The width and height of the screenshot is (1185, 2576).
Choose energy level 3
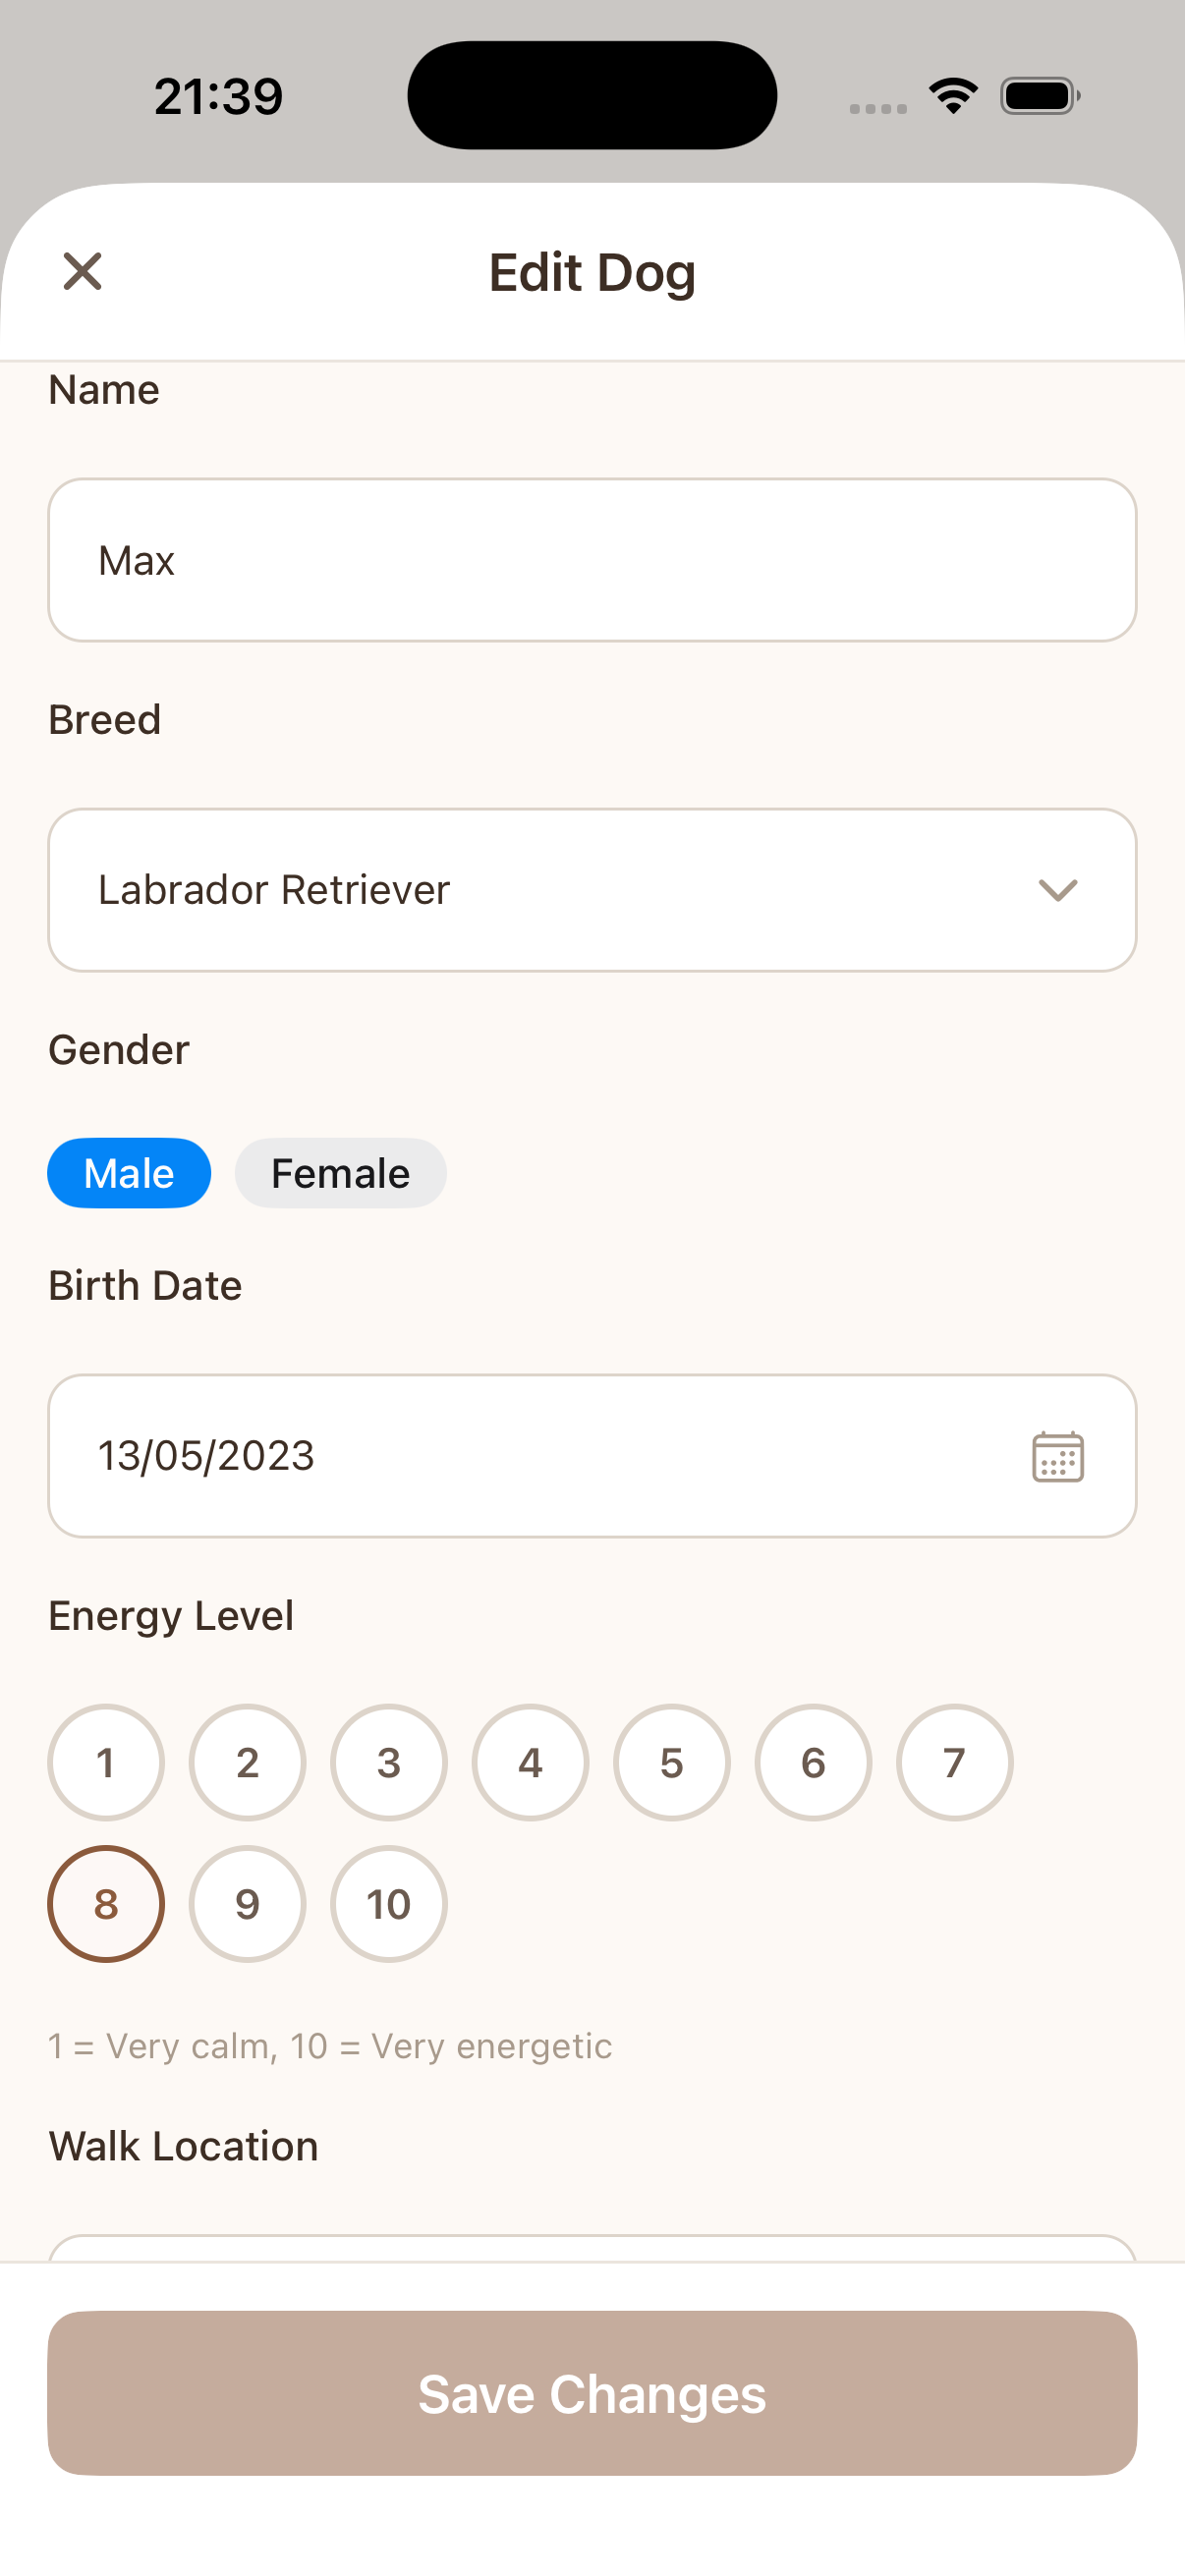[389, 1762]
